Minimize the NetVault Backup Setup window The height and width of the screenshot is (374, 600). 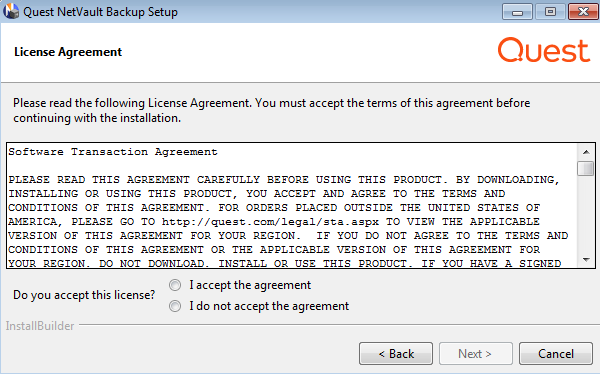coord(517,11)
